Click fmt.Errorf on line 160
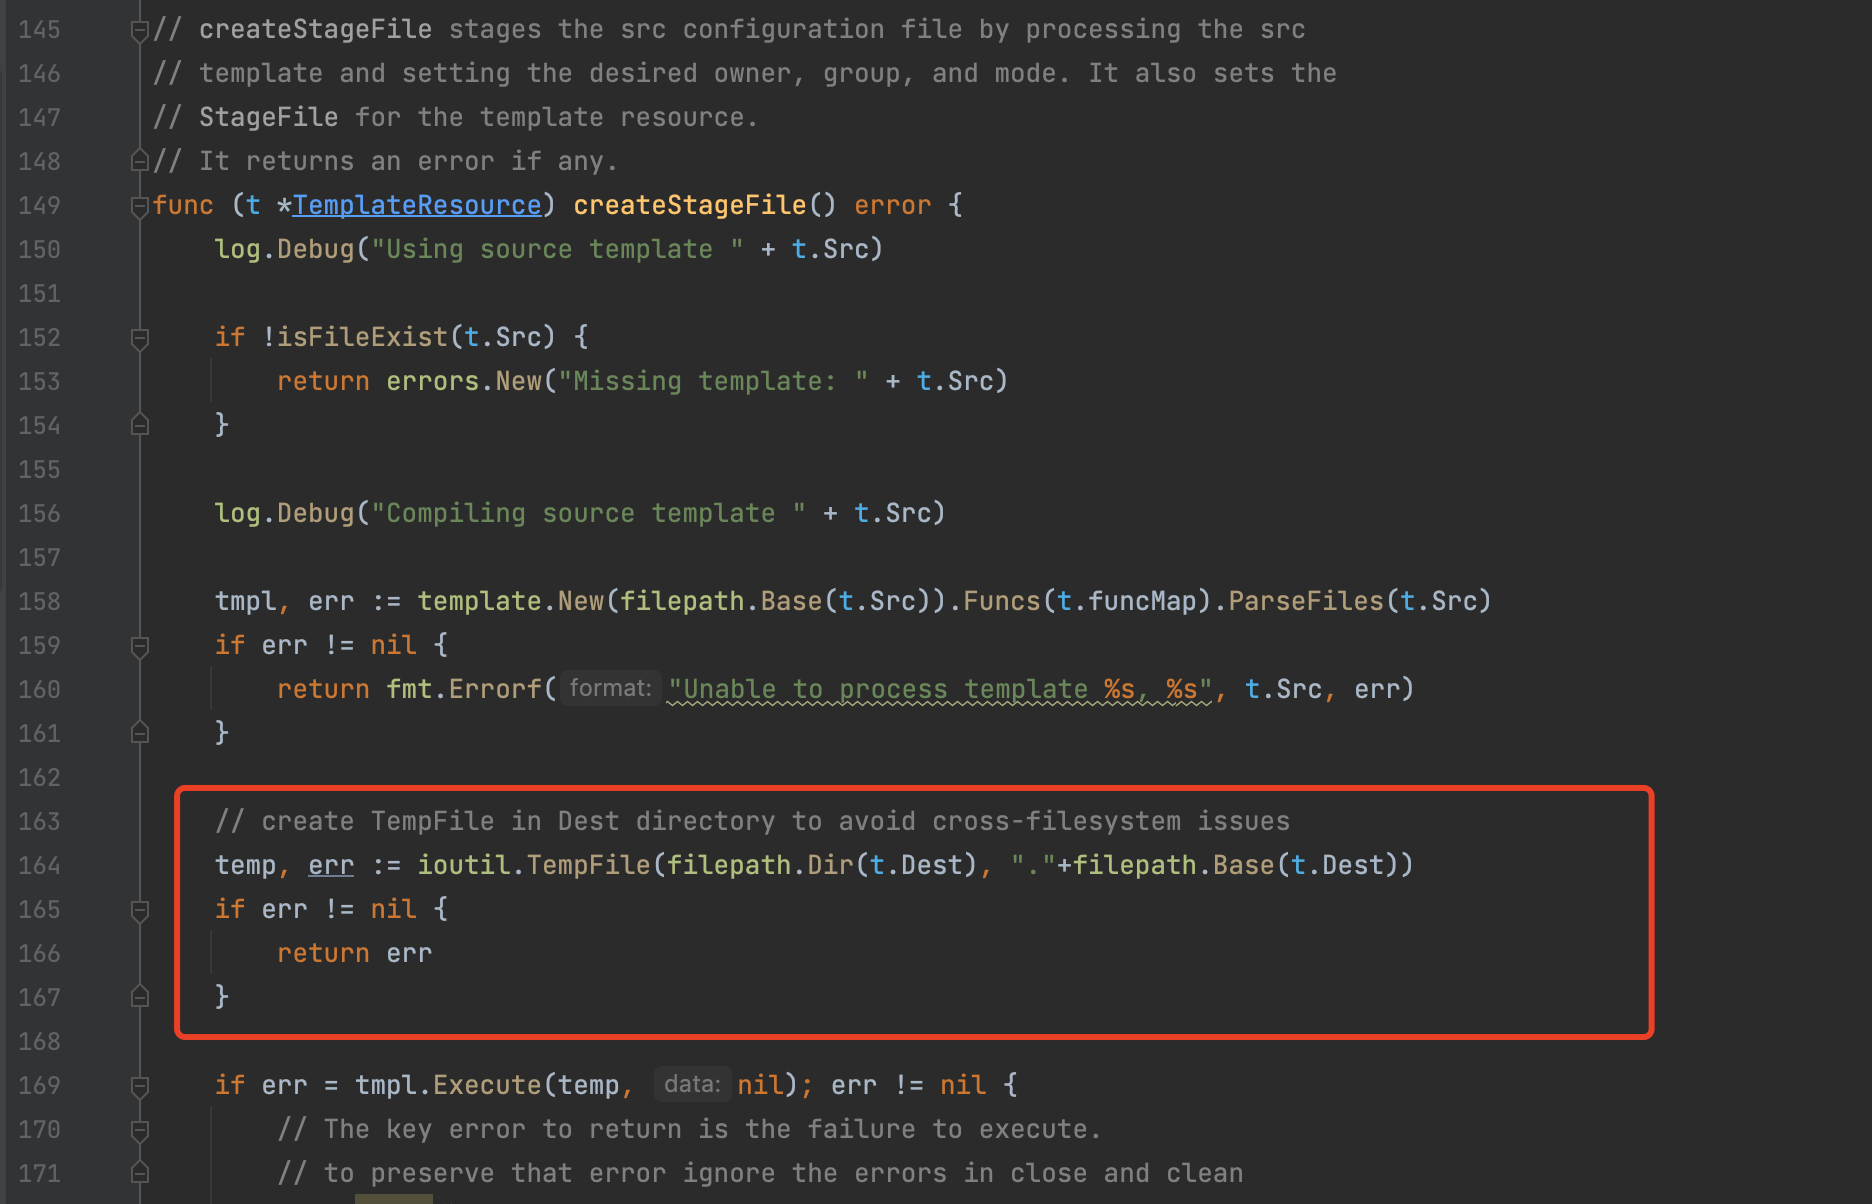The width and height of the screenshot is (1872, 1204). pyautogui.click(x=464, y=689)
